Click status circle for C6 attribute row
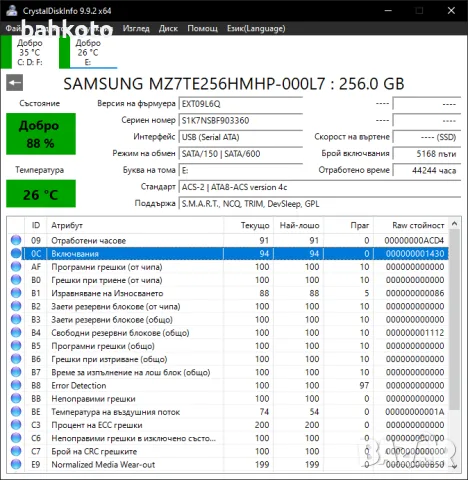This screenshot has width=468, height=480. (16, 438)
